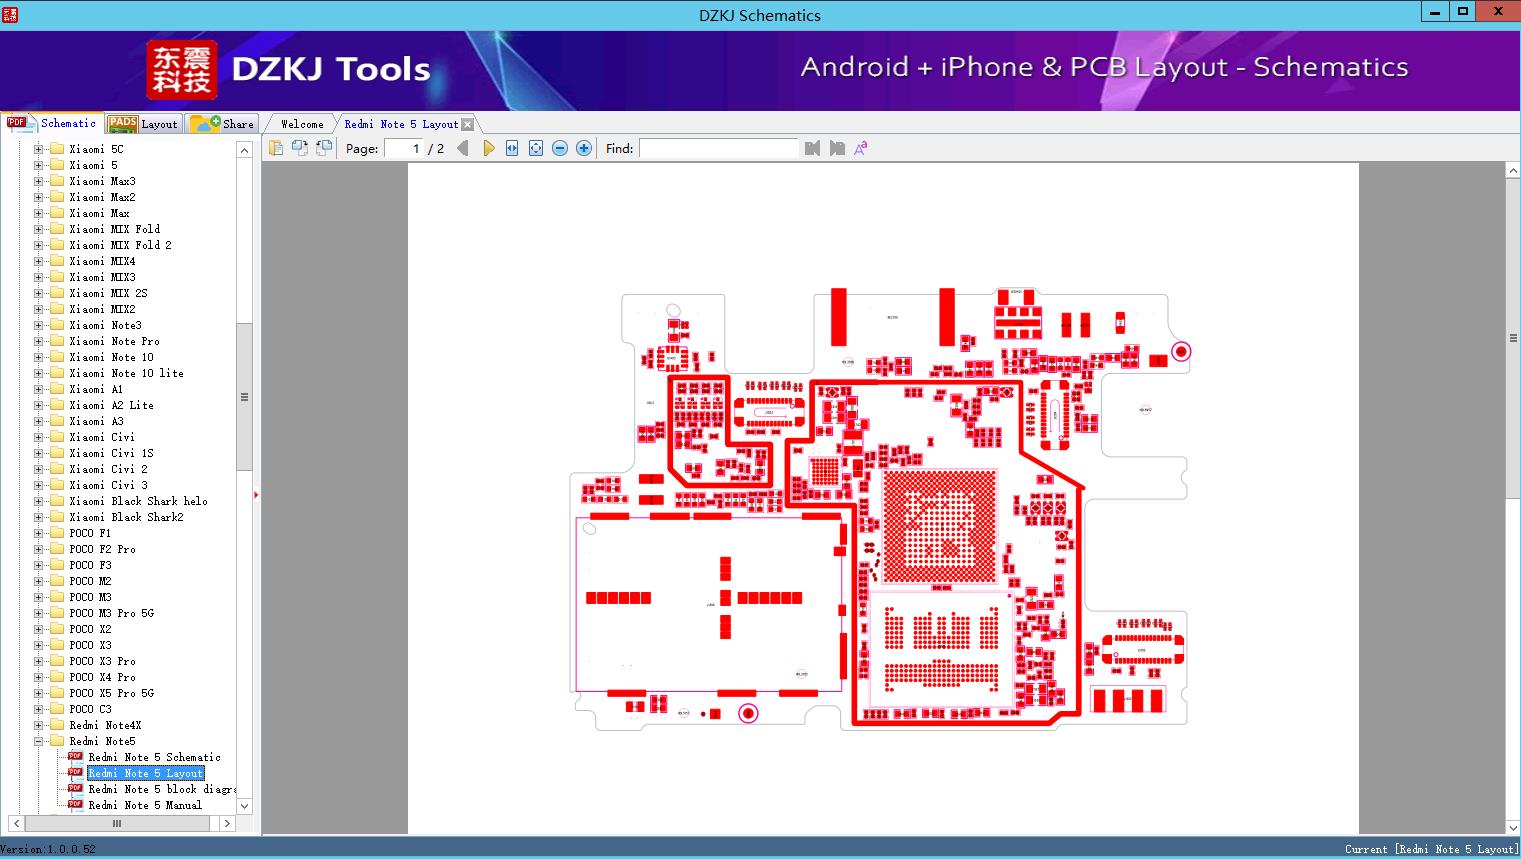Expand the Xiaomi Black Shark helo folder

pos(38,501)
